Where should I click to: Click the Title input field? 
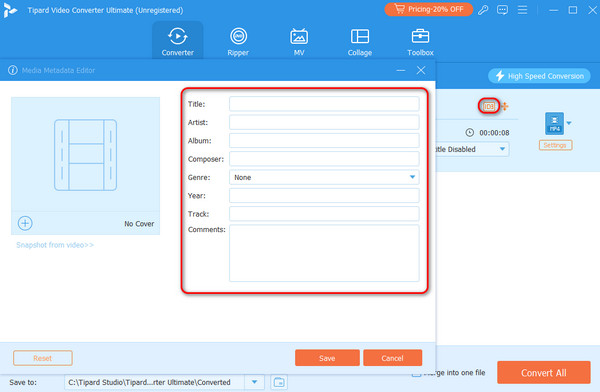point(324,104)
